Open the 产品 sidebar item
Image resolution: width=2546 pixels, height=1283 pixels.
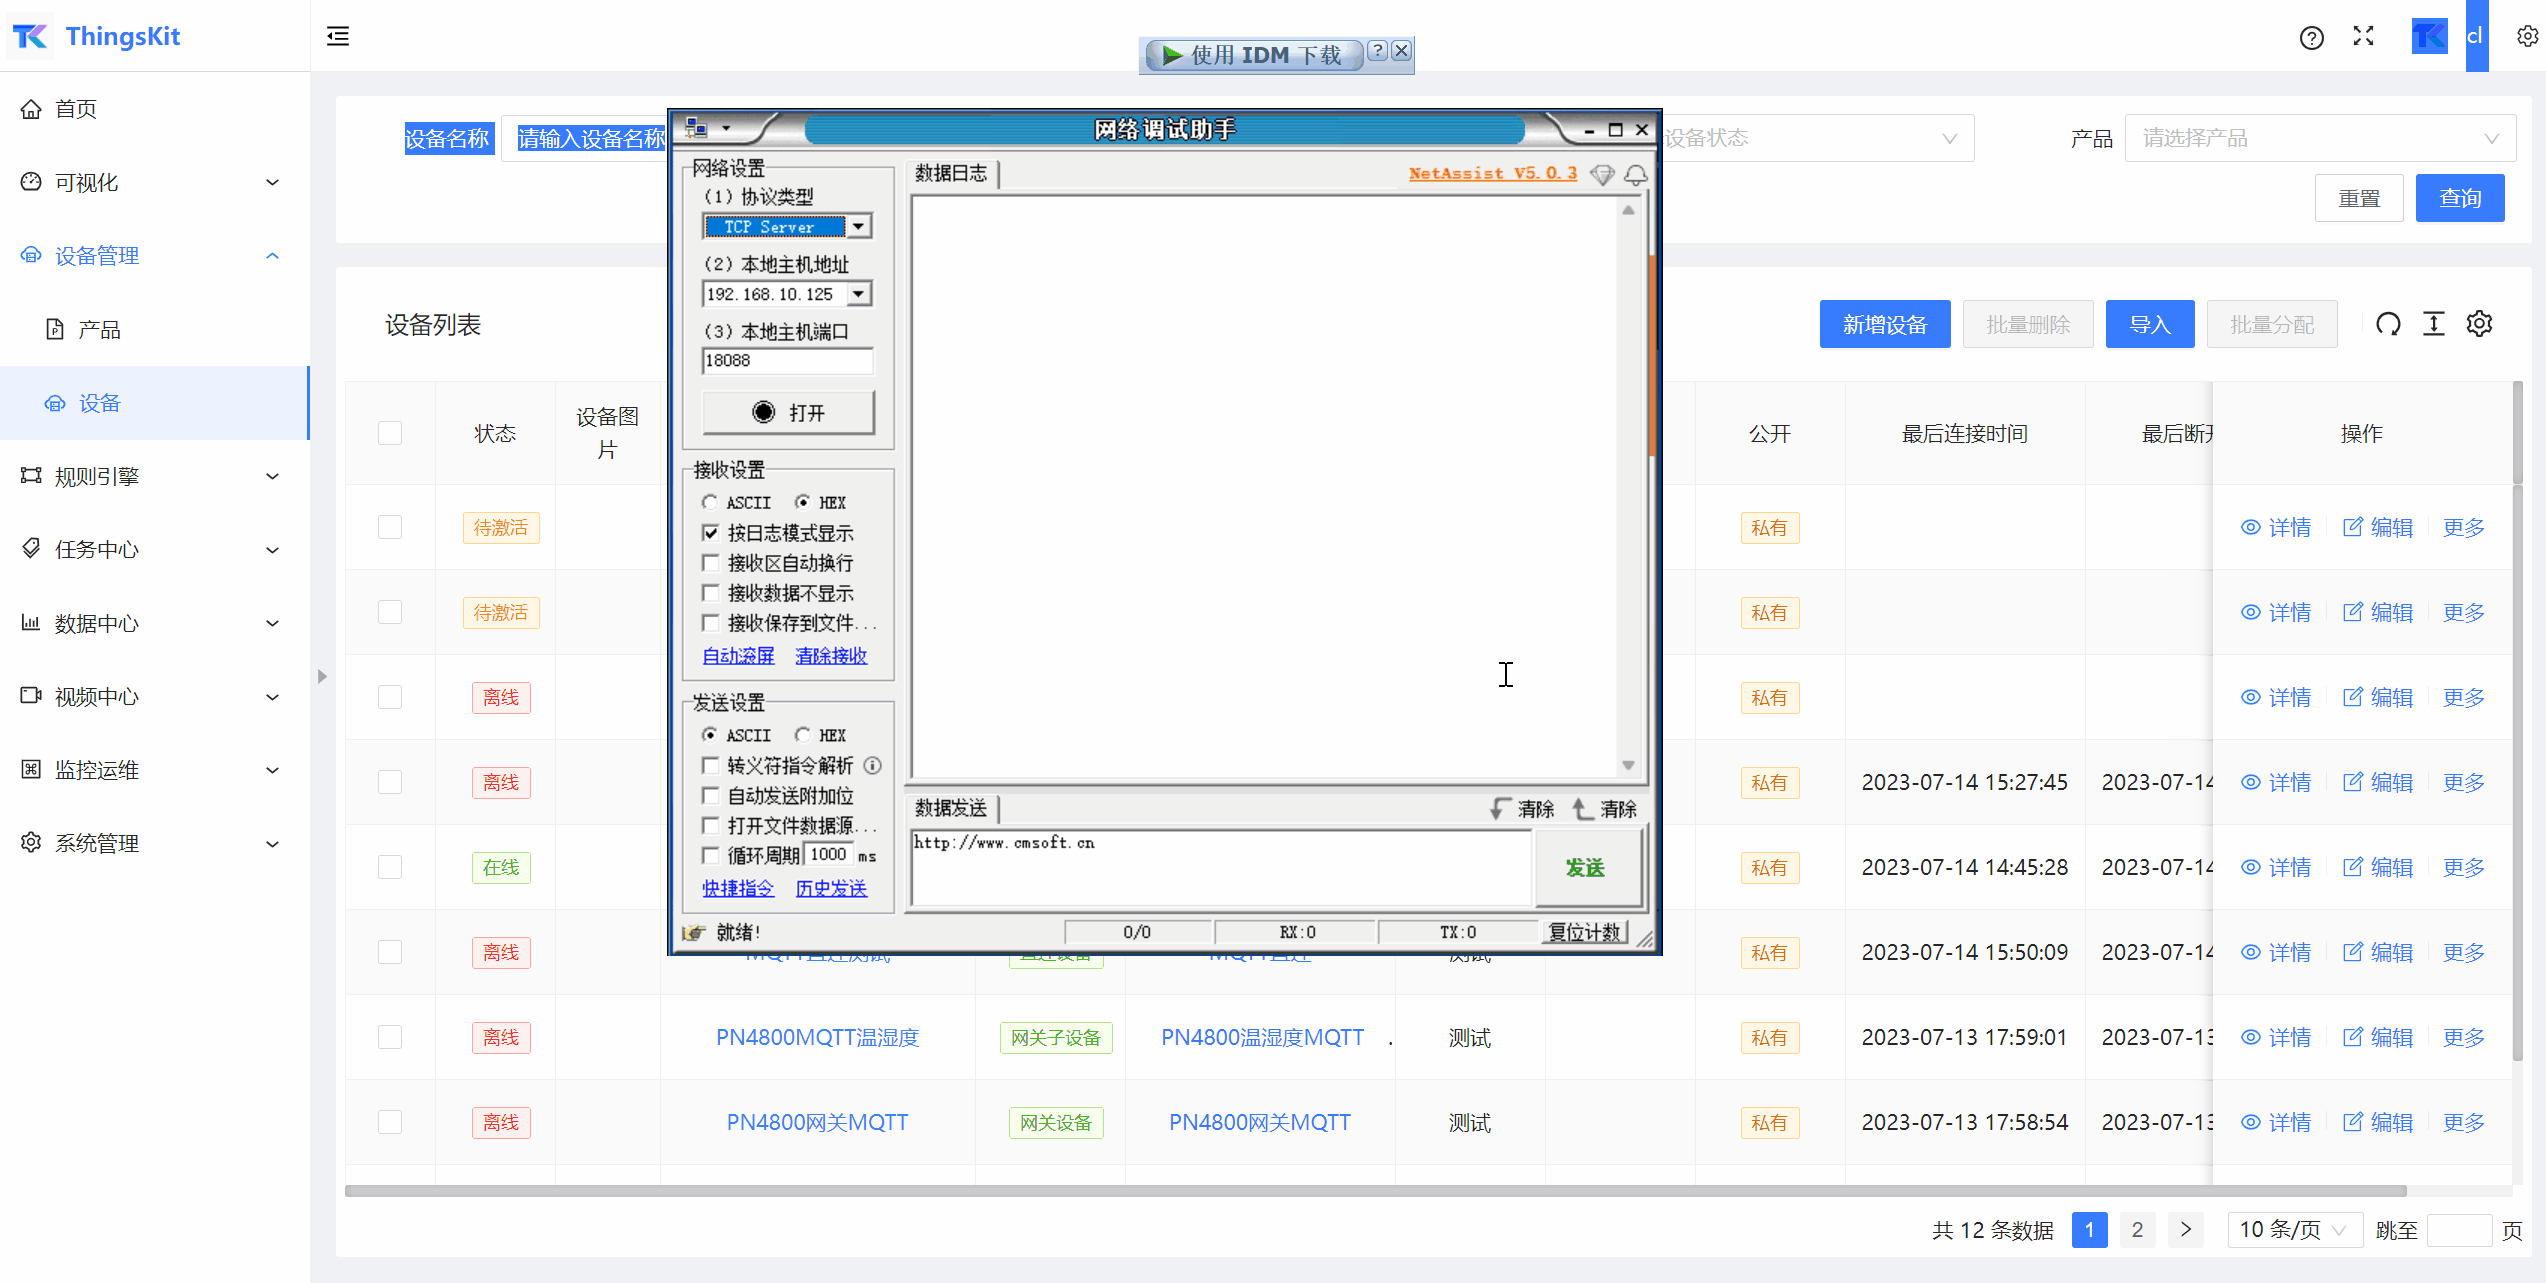click(x=155, y=329)
